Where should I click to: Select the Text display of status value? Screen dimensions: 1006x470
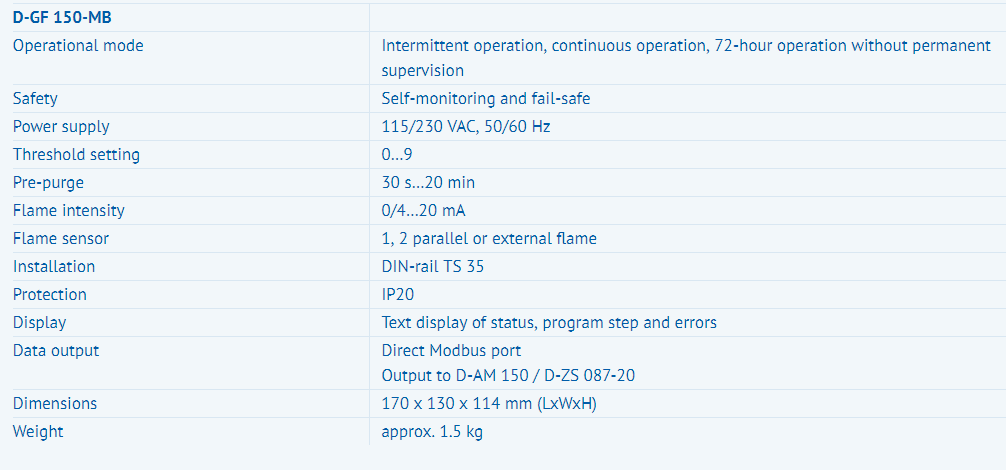coord(549,323)
